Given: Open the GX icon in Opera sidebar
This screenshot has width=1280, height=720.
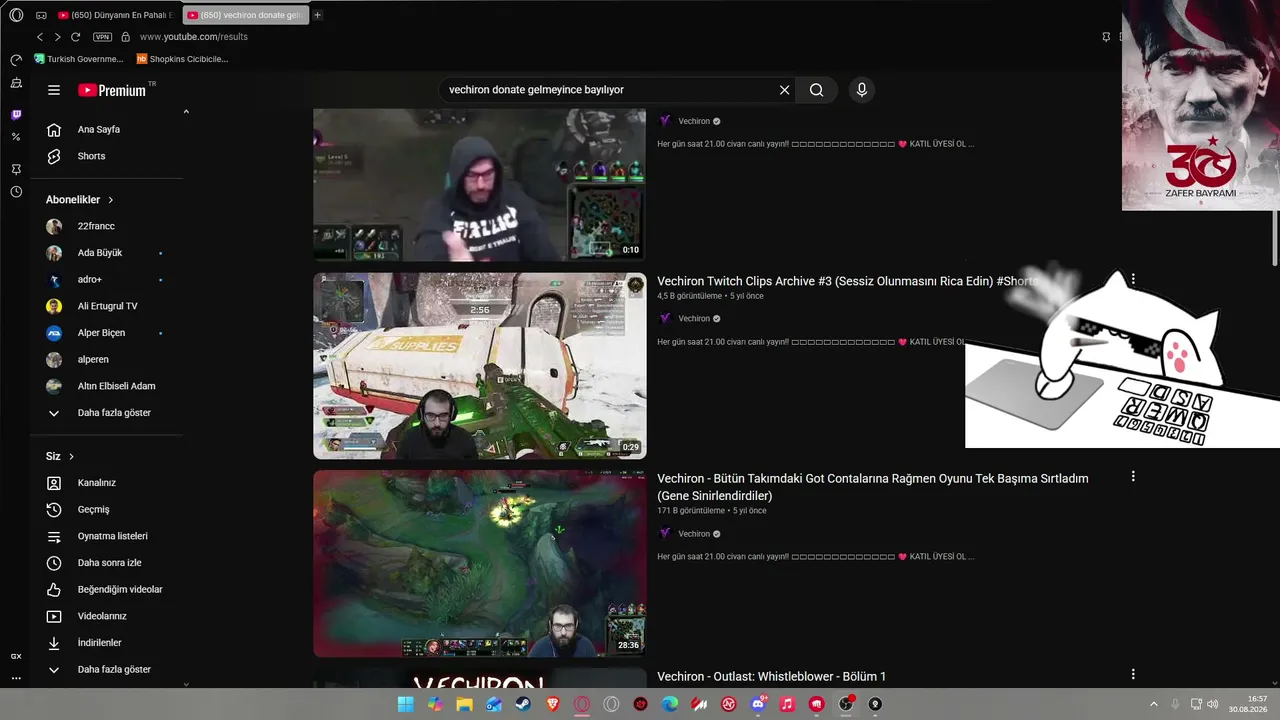Looking at the screenshot, I should [16, 656].
